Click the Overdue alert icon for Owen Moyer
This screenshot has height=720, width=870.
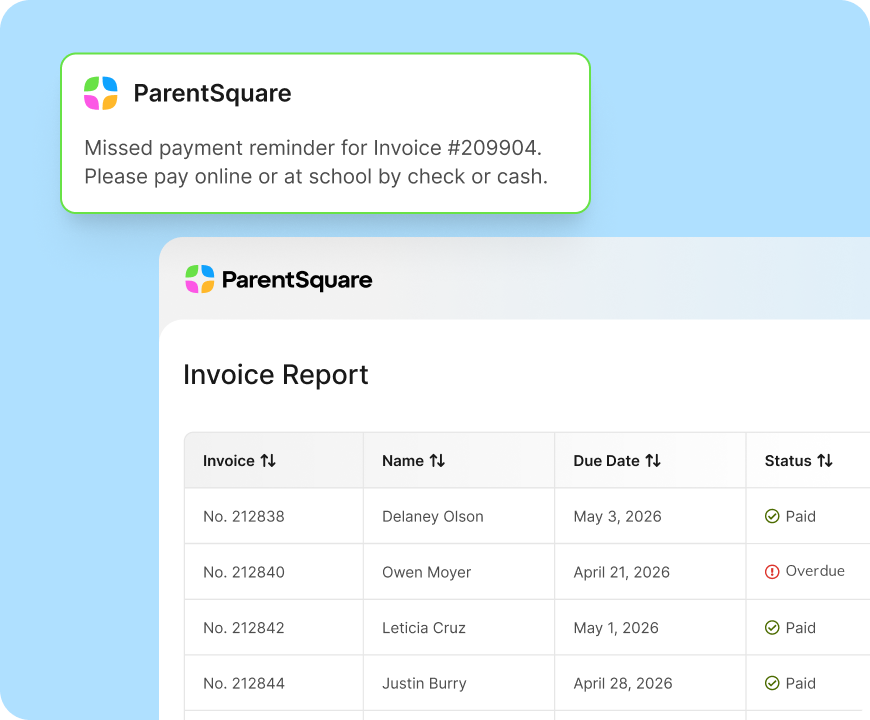[772, 571]
